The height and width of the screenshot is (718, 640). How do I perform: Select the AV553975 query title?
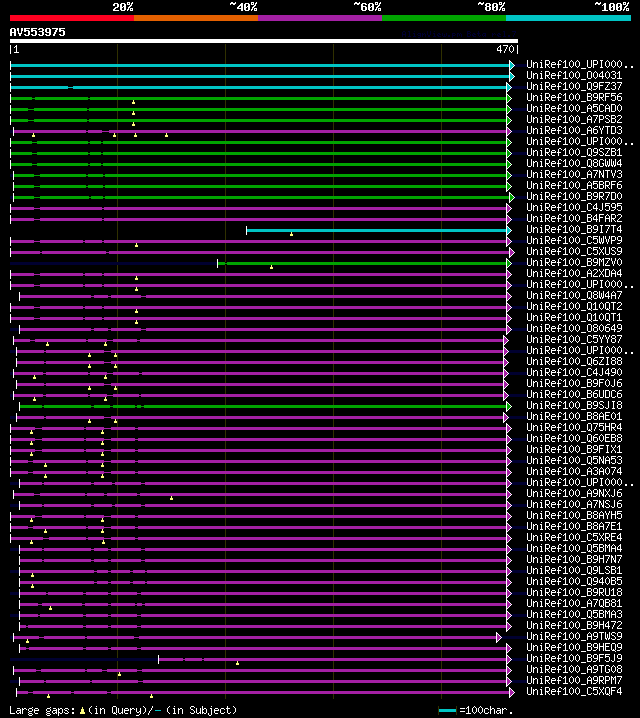point(38,32)
